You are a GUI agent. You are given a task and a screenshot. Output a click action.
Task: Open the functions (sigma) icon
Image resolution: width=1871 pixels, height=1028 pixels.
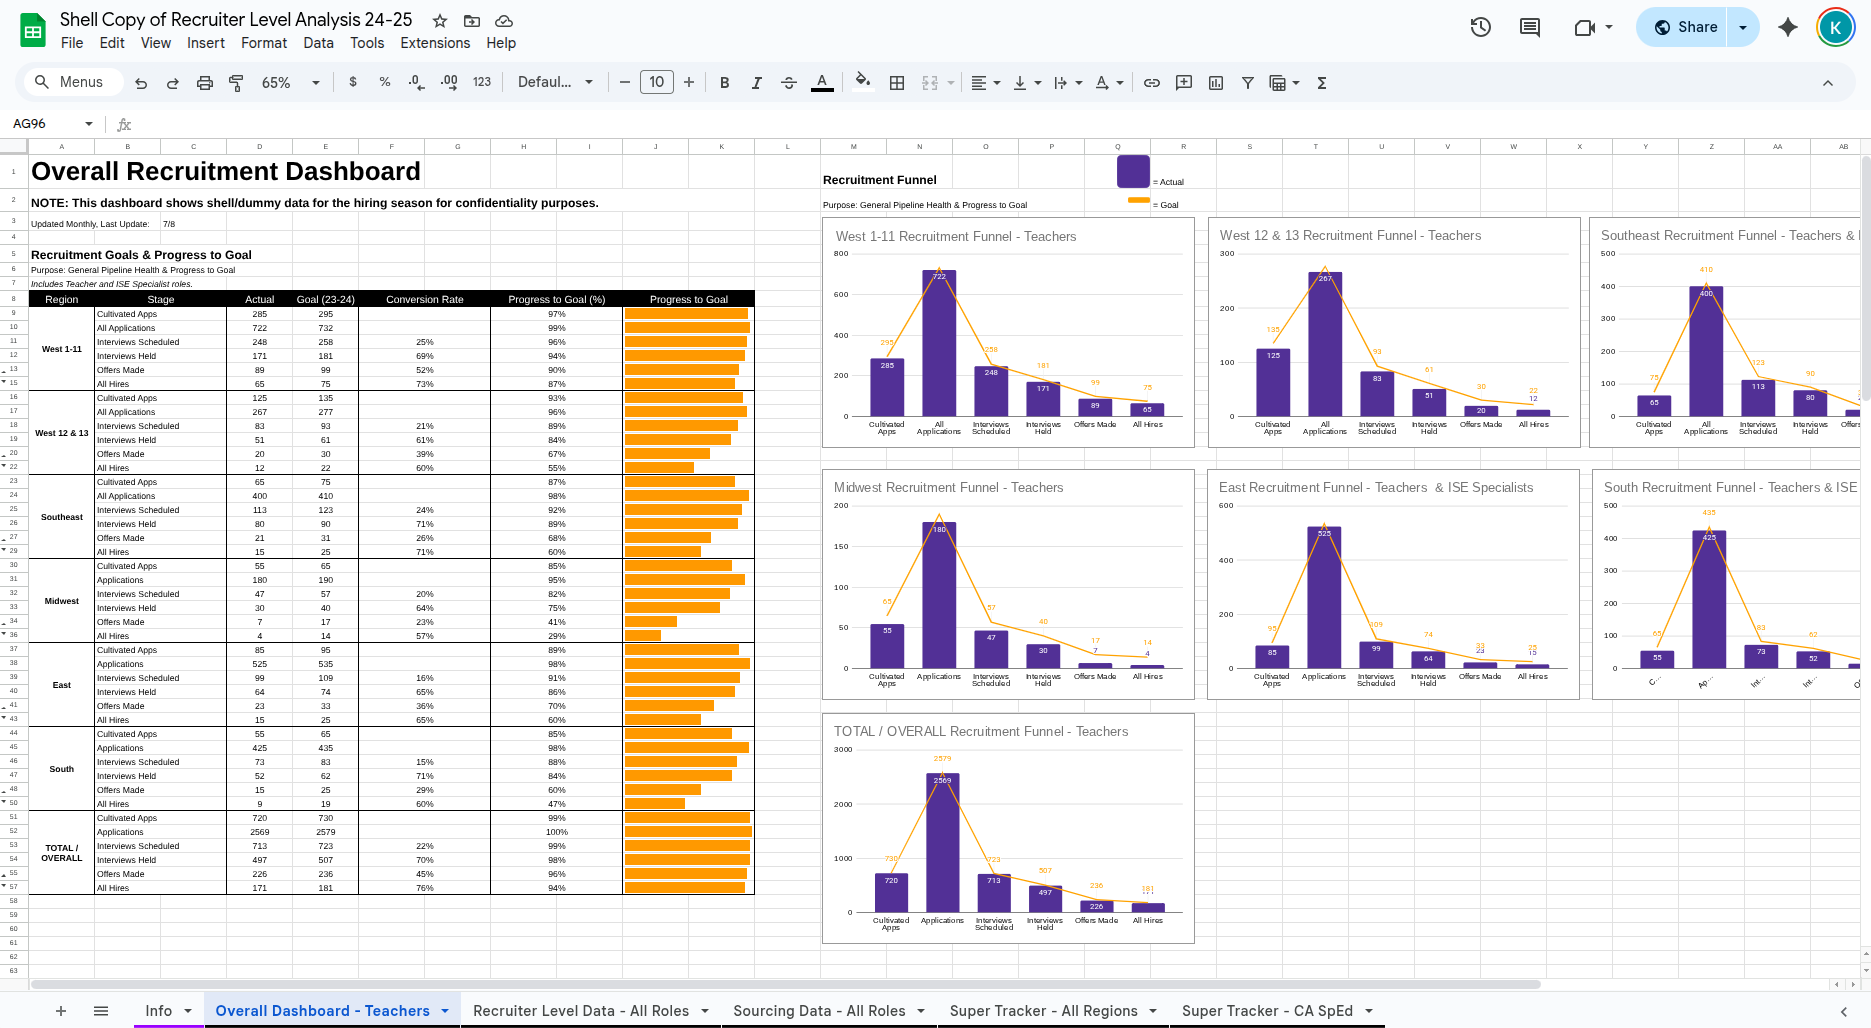[1321, 82]
